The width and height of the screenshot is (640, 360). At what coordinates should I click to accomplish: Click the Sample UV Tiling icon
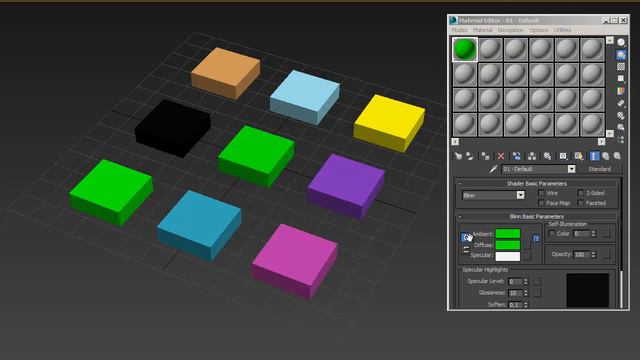click(621, 78)
